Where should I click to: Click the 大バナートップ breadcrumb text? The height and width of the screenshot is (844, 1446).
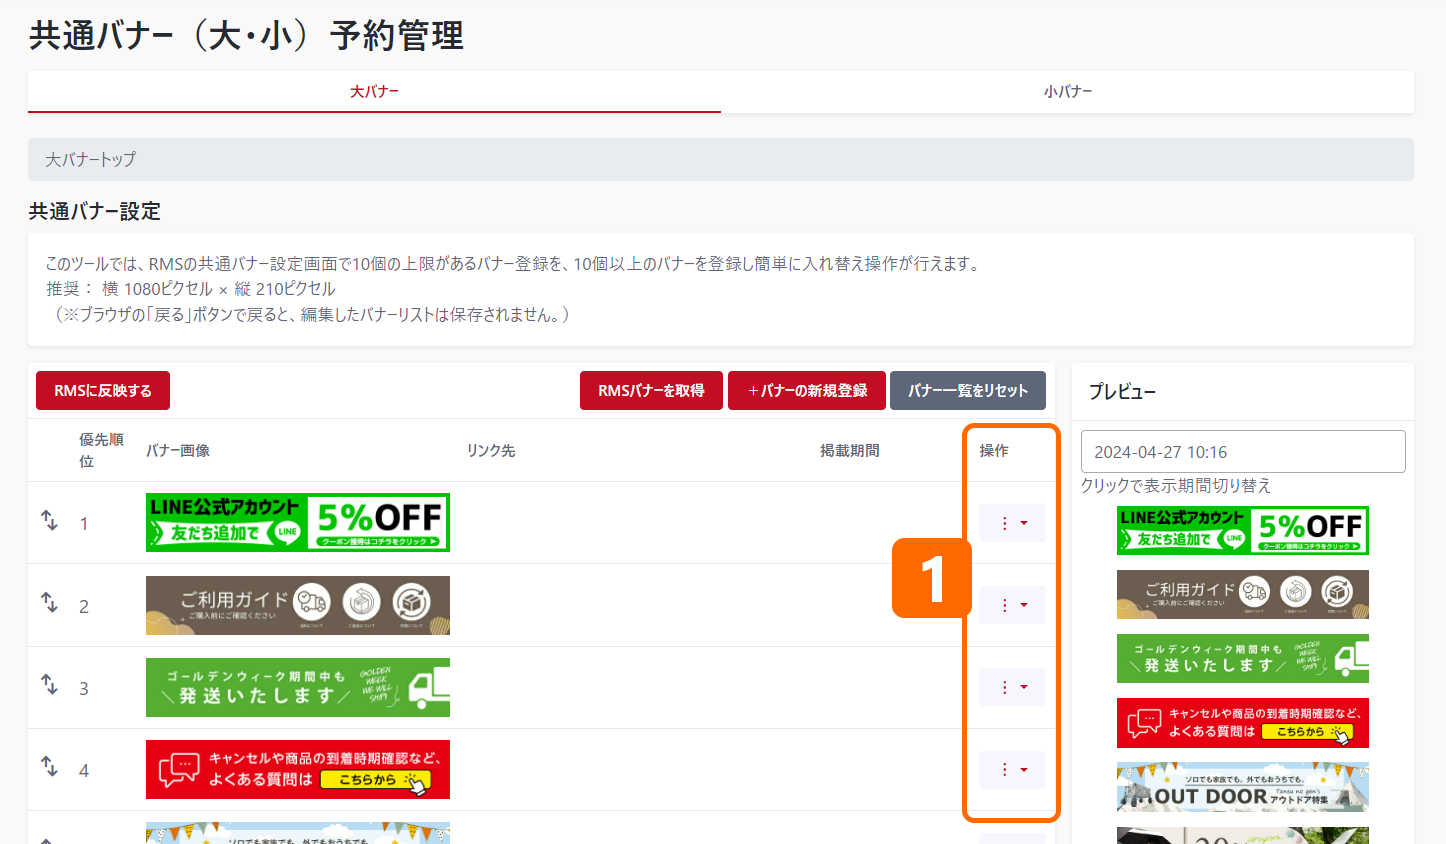coord(91,159)
